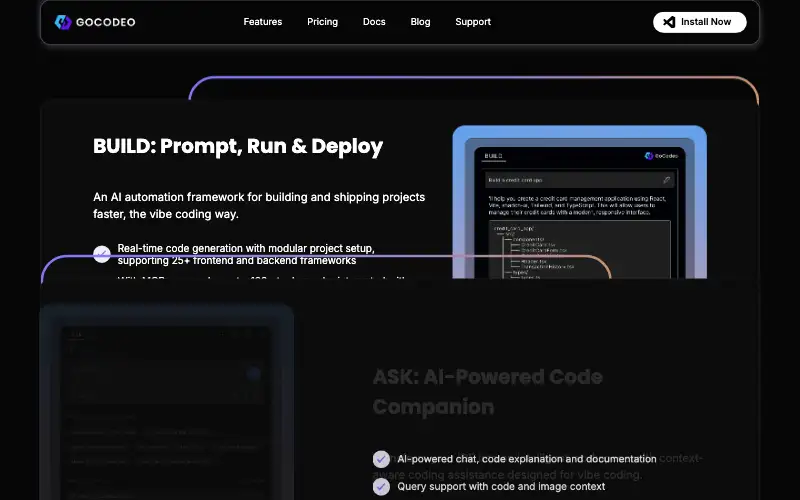Click GoCodeo logo inside BUILD preview
800x500 pixels.
click(661, 156)
